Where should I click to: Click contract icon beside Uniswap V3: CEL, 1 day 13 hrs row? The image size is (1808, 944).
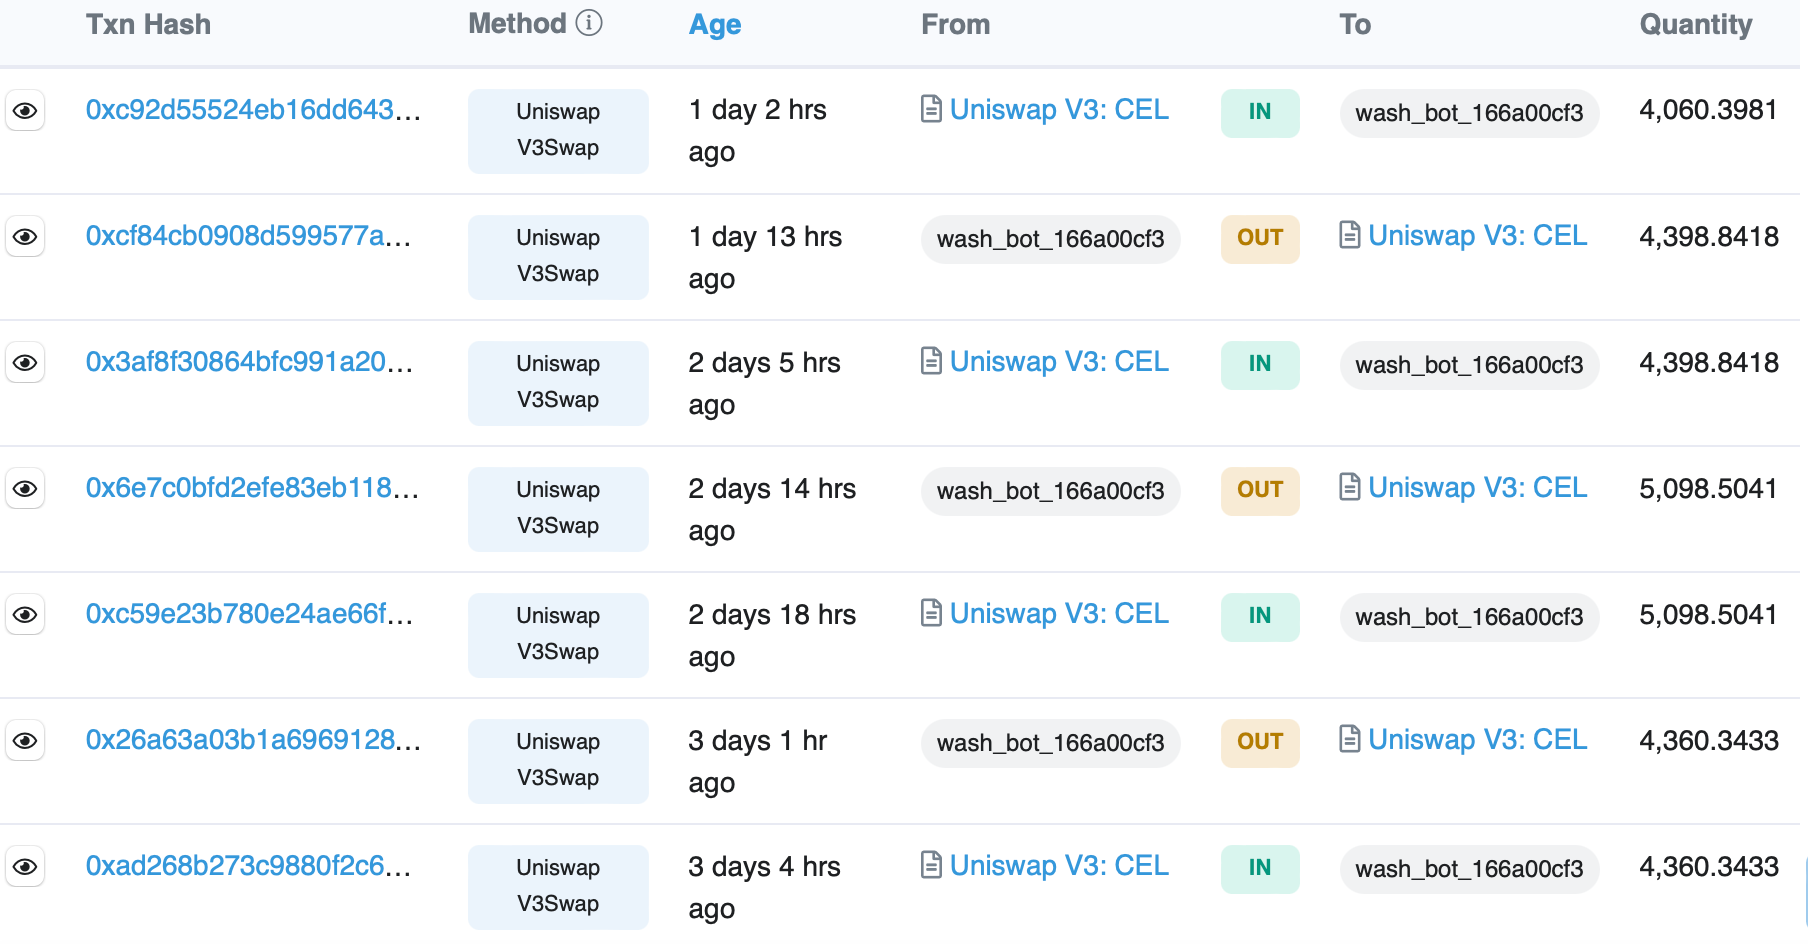(x=1350, y=235)
